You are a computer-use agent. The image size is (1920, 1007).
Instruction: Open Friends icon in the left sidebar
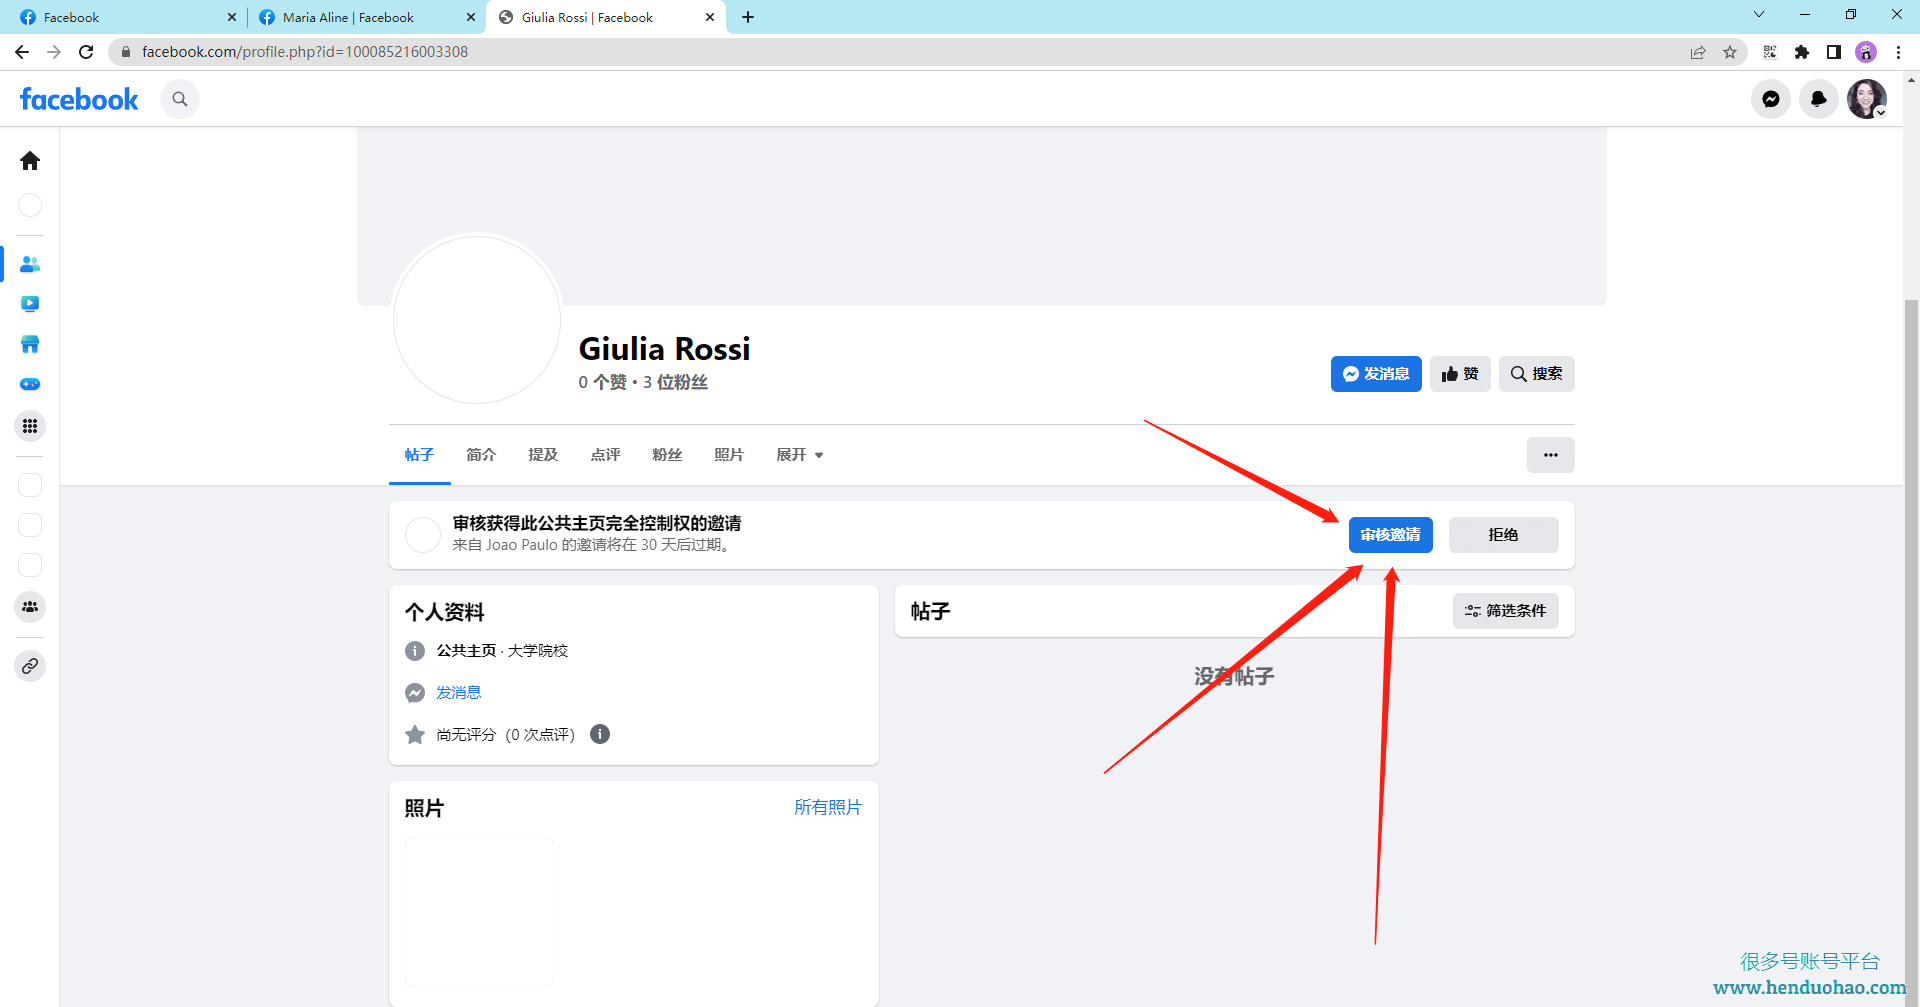click(x=30, y=264)
